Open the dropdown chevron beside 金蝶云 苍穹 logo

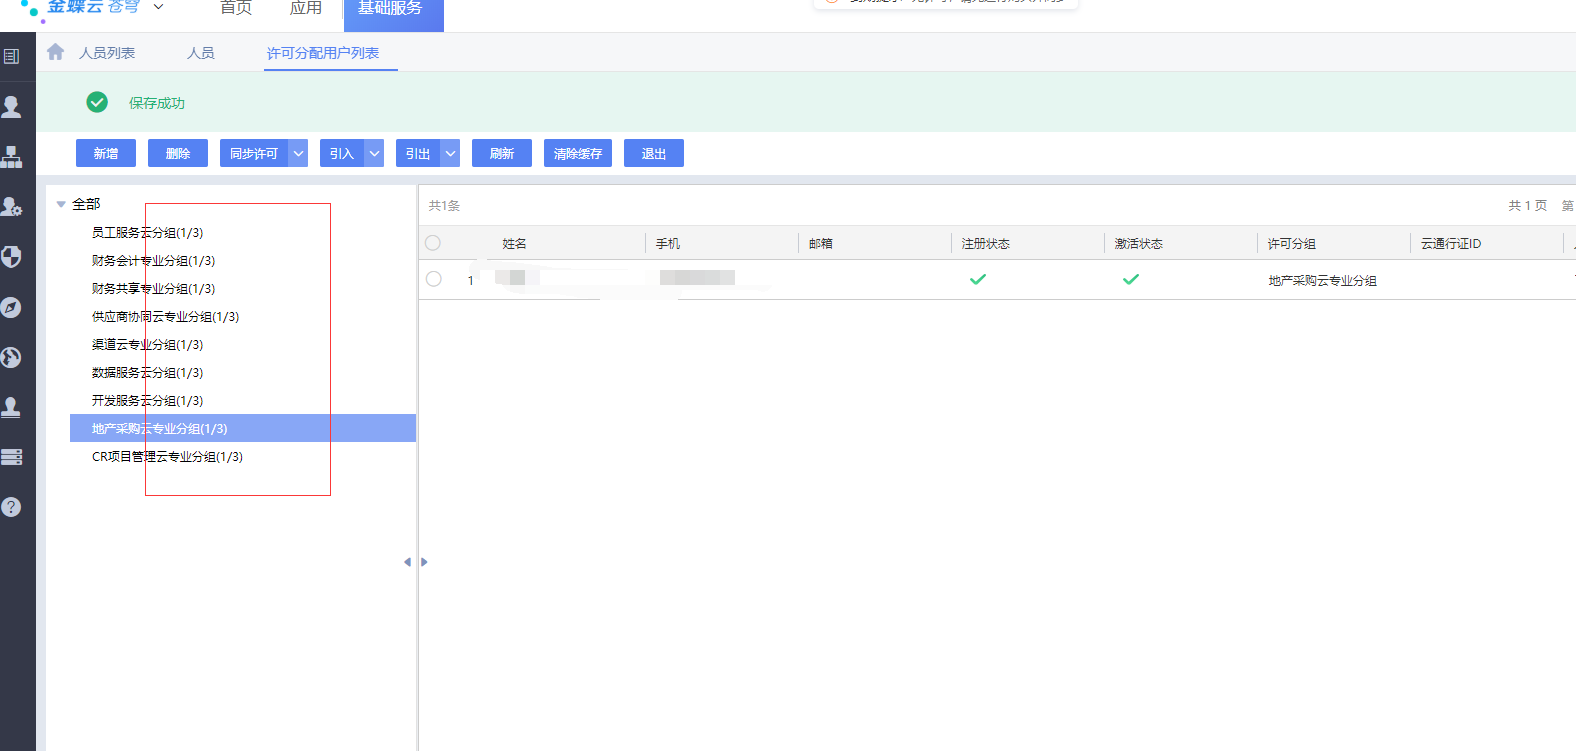point(158,7)
